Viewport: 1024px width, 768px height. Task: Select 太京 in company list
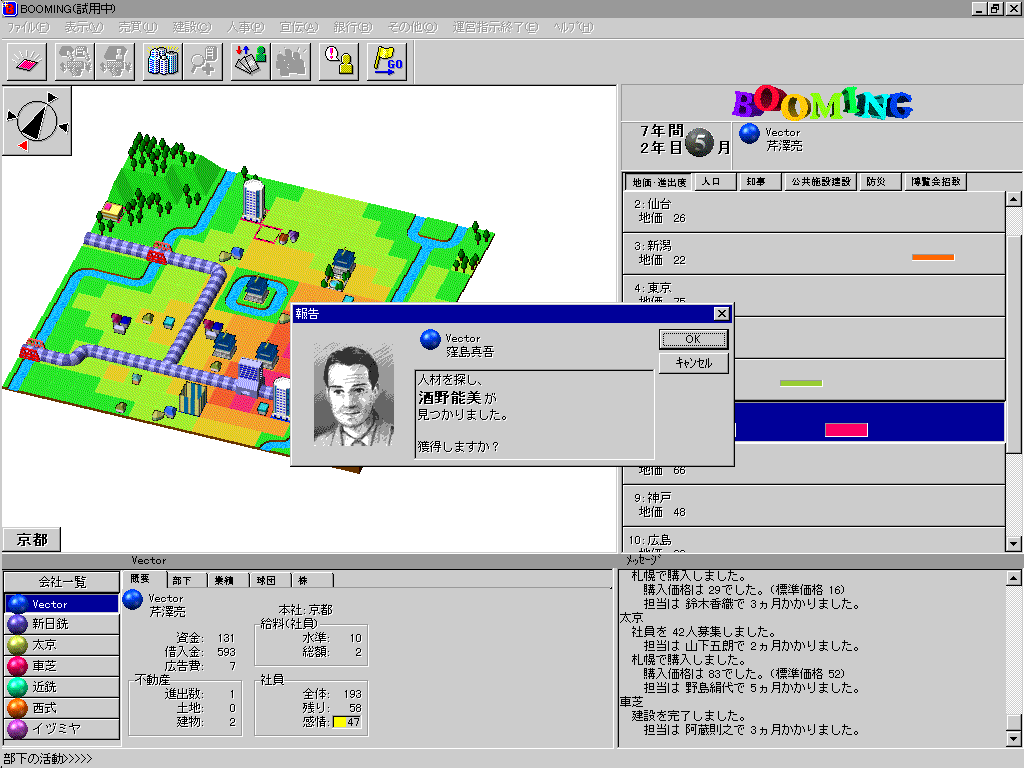coord(62,645)
